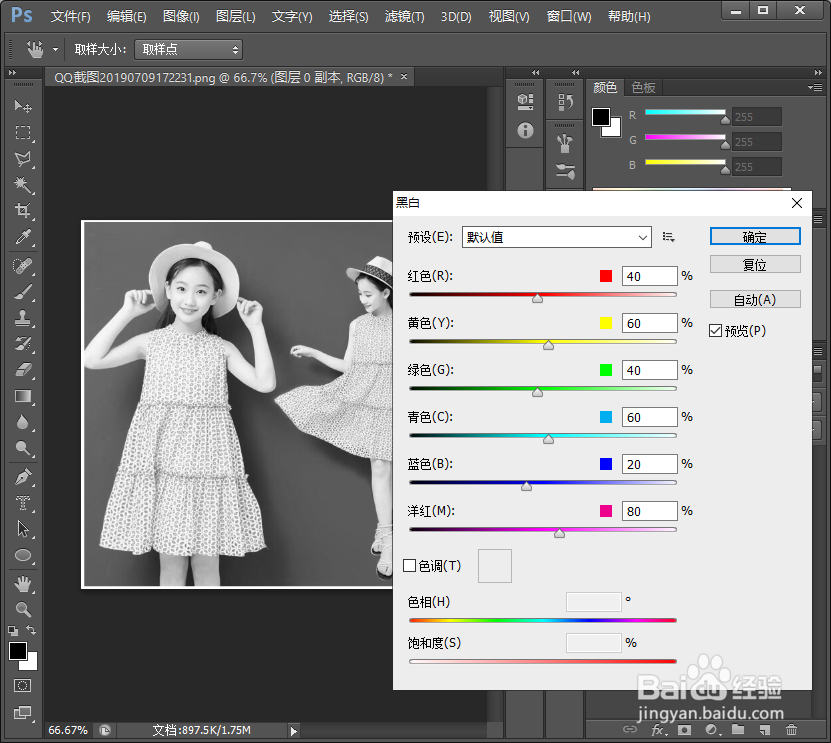Open the Info panel
Image resolution: width=831 pixels, height=743 pixels.
tap(525, 131)
